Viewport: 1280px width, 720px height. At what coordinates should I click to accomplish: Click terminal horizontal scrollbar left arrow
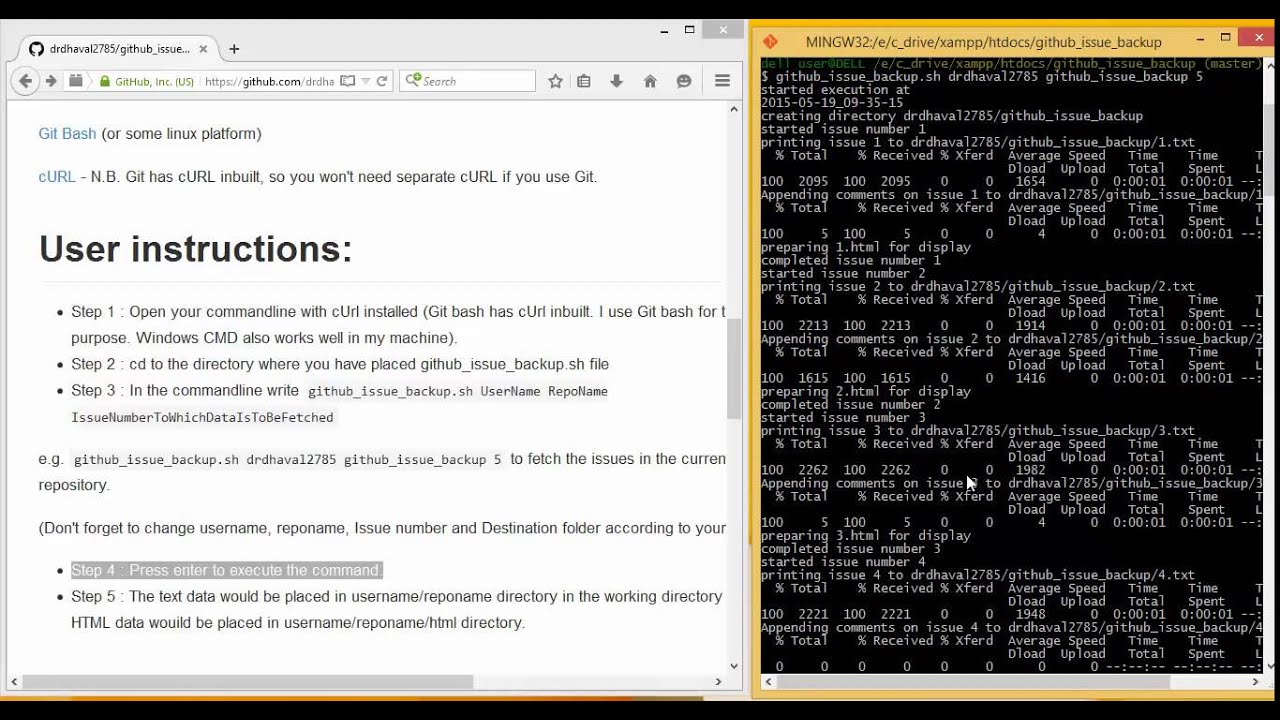(x=768, y=682)
